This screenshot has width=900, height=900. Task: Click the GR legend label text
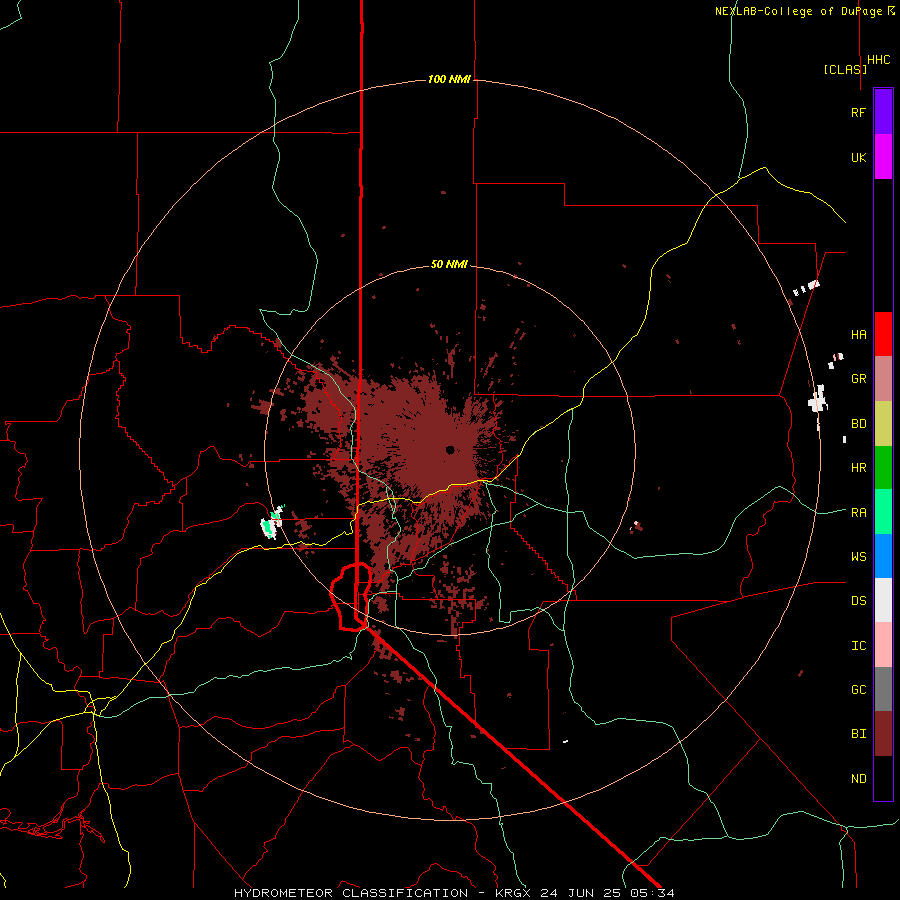[x=858, y=379]
